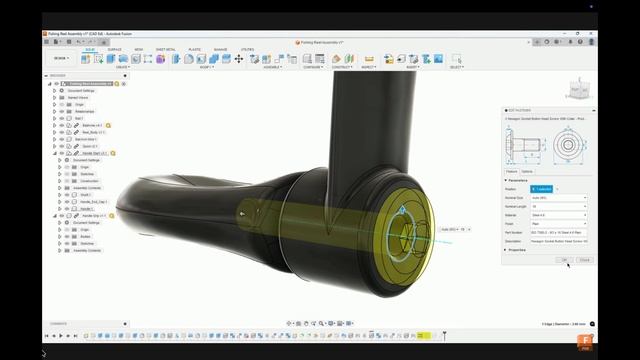Image resolution: width=640 pixels, height=360 pixels.
Task: Open Display Settings in navigation bar
Action: click(x=331, y=323)
